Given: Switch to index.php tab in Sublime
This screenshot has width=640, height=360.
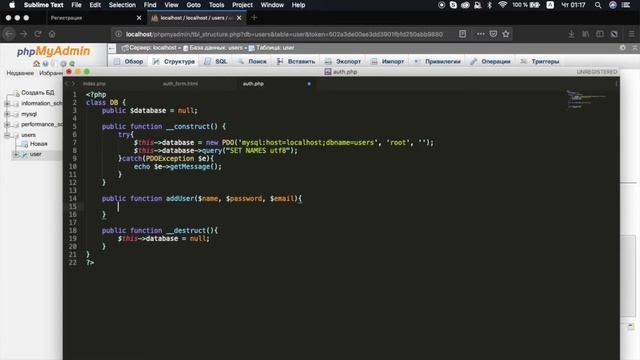Looking at the screenshot, I should point(94,84).
